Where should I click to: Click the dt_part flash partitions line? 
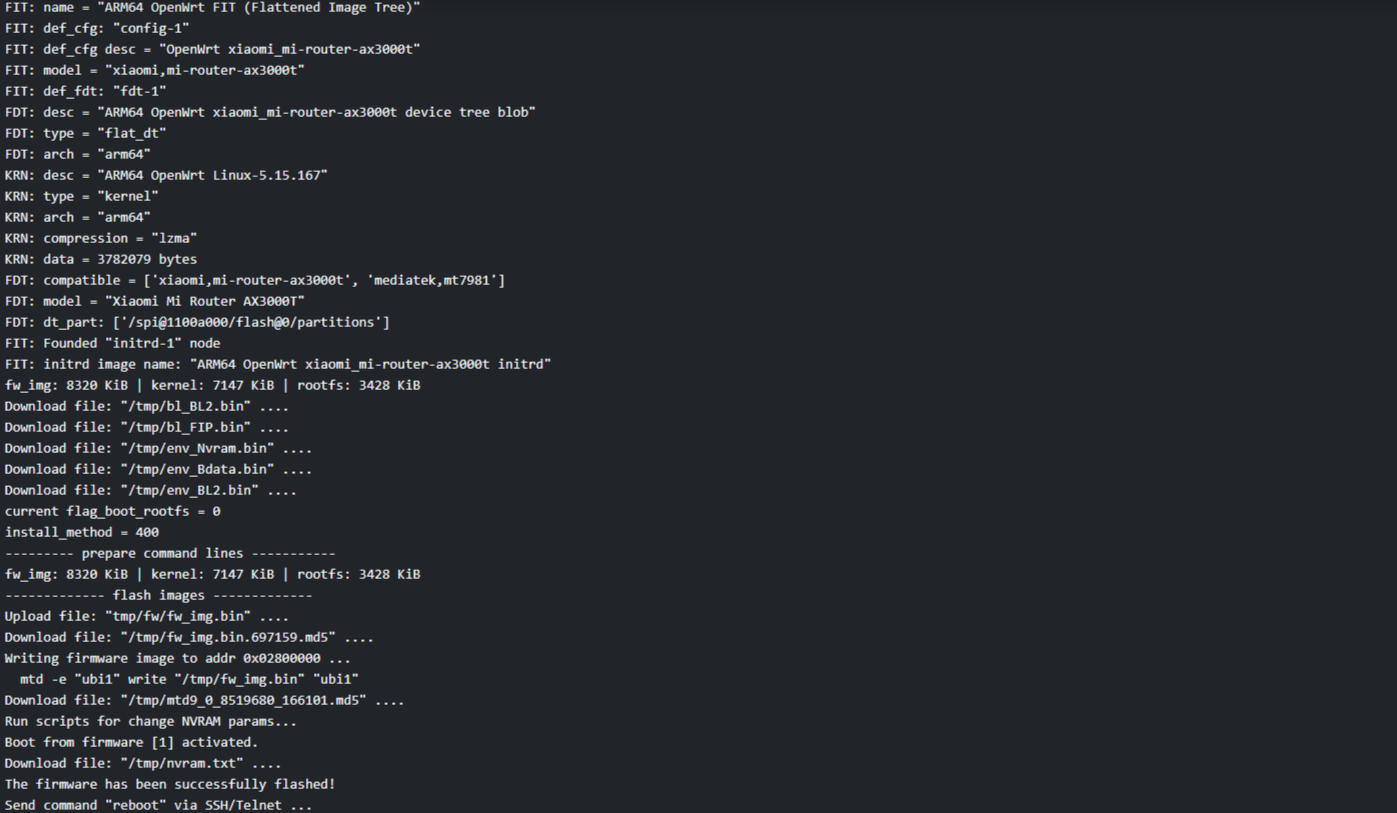pos(197,322)
